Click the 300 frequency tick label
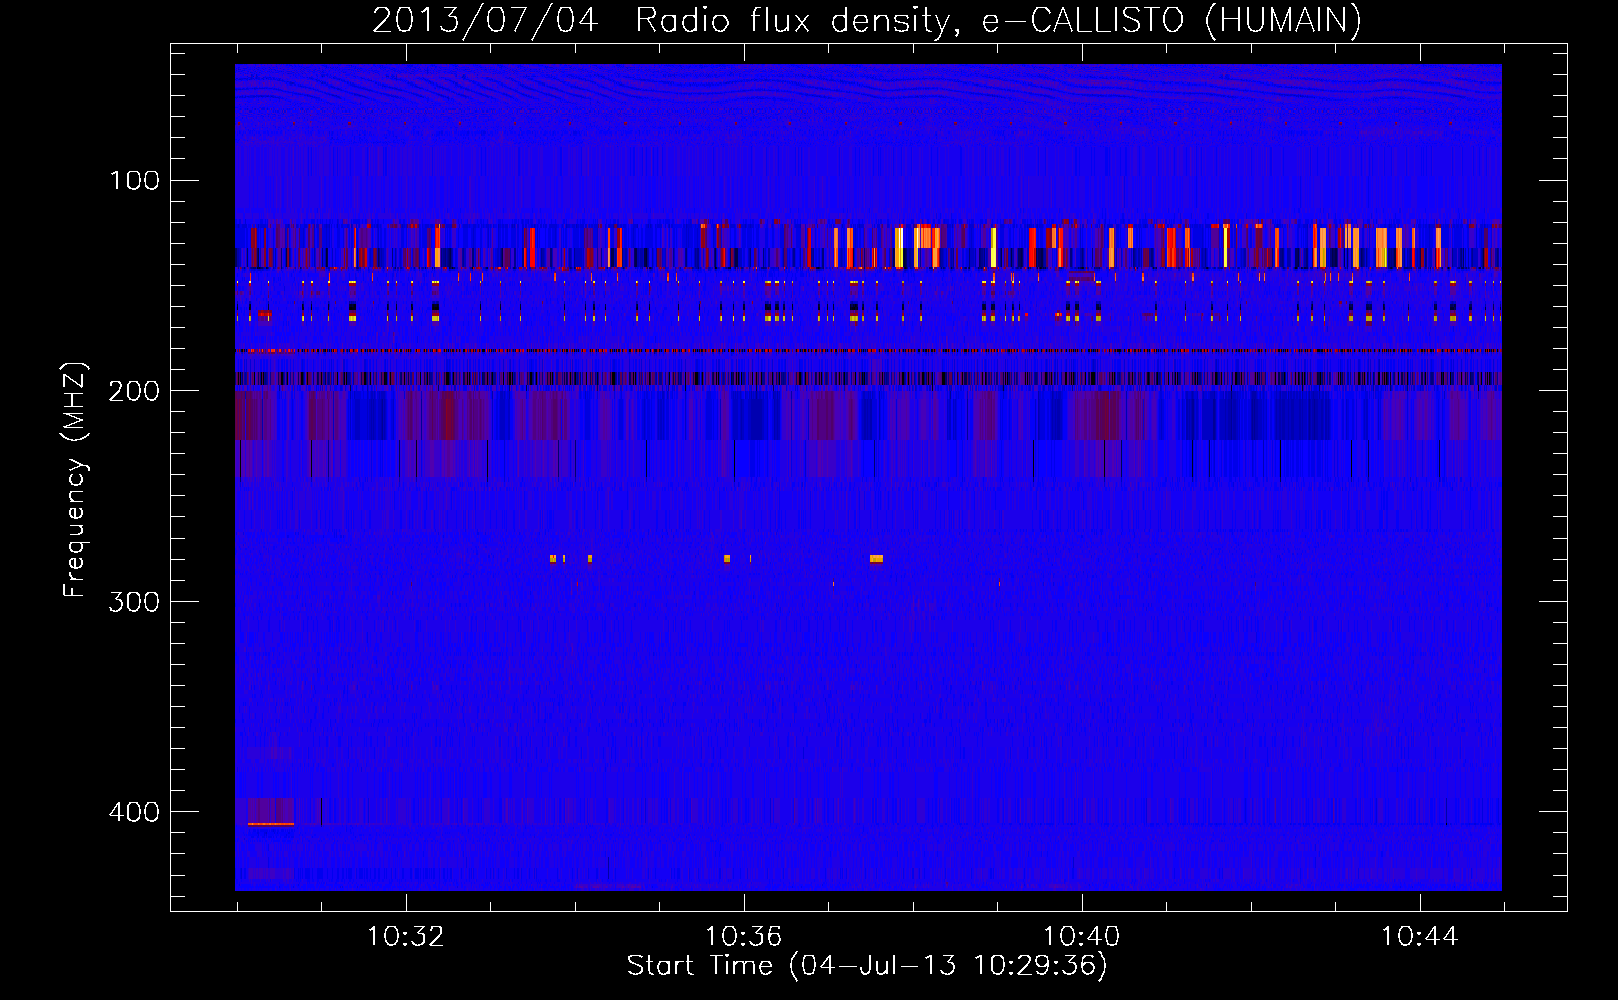1618x1000 pixels. coord(134,601)
